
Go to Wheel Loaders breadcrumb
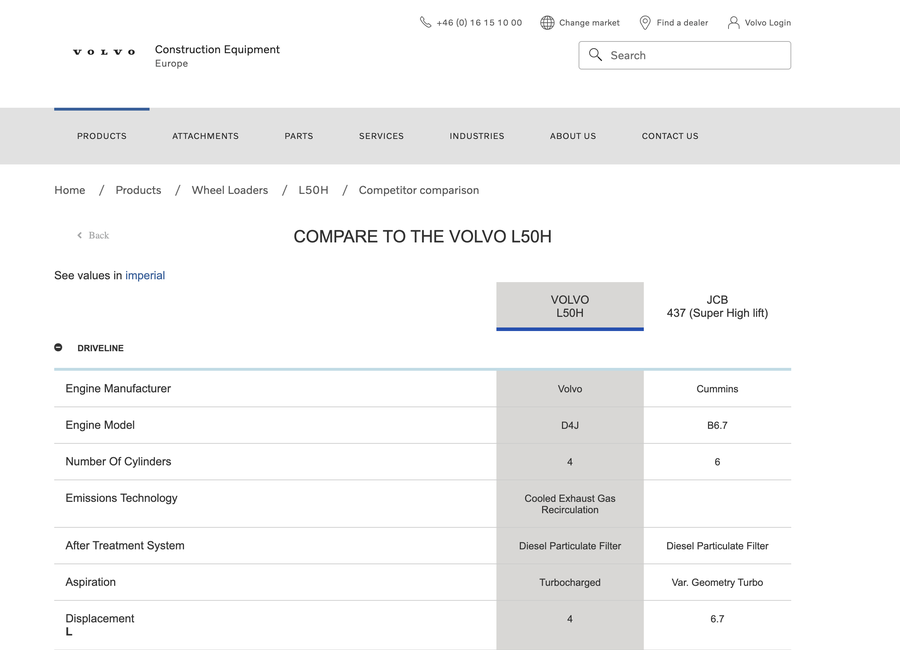[230, 190]
